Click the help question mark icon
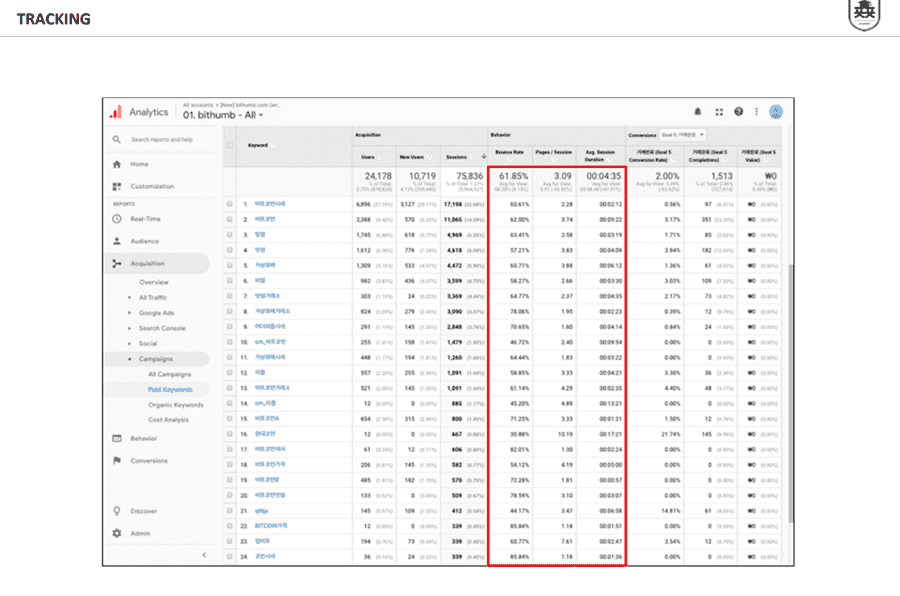The image size is (900, 596). click(738, 112)
